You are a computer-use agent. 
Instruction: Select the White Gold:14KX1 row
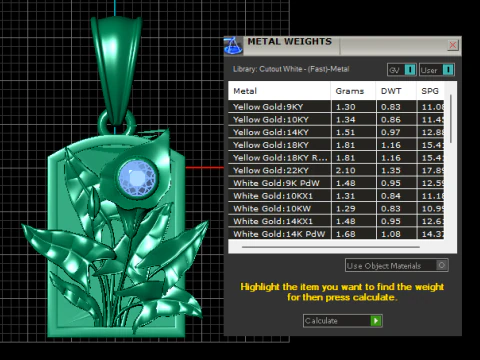click(x=336, y=221)
